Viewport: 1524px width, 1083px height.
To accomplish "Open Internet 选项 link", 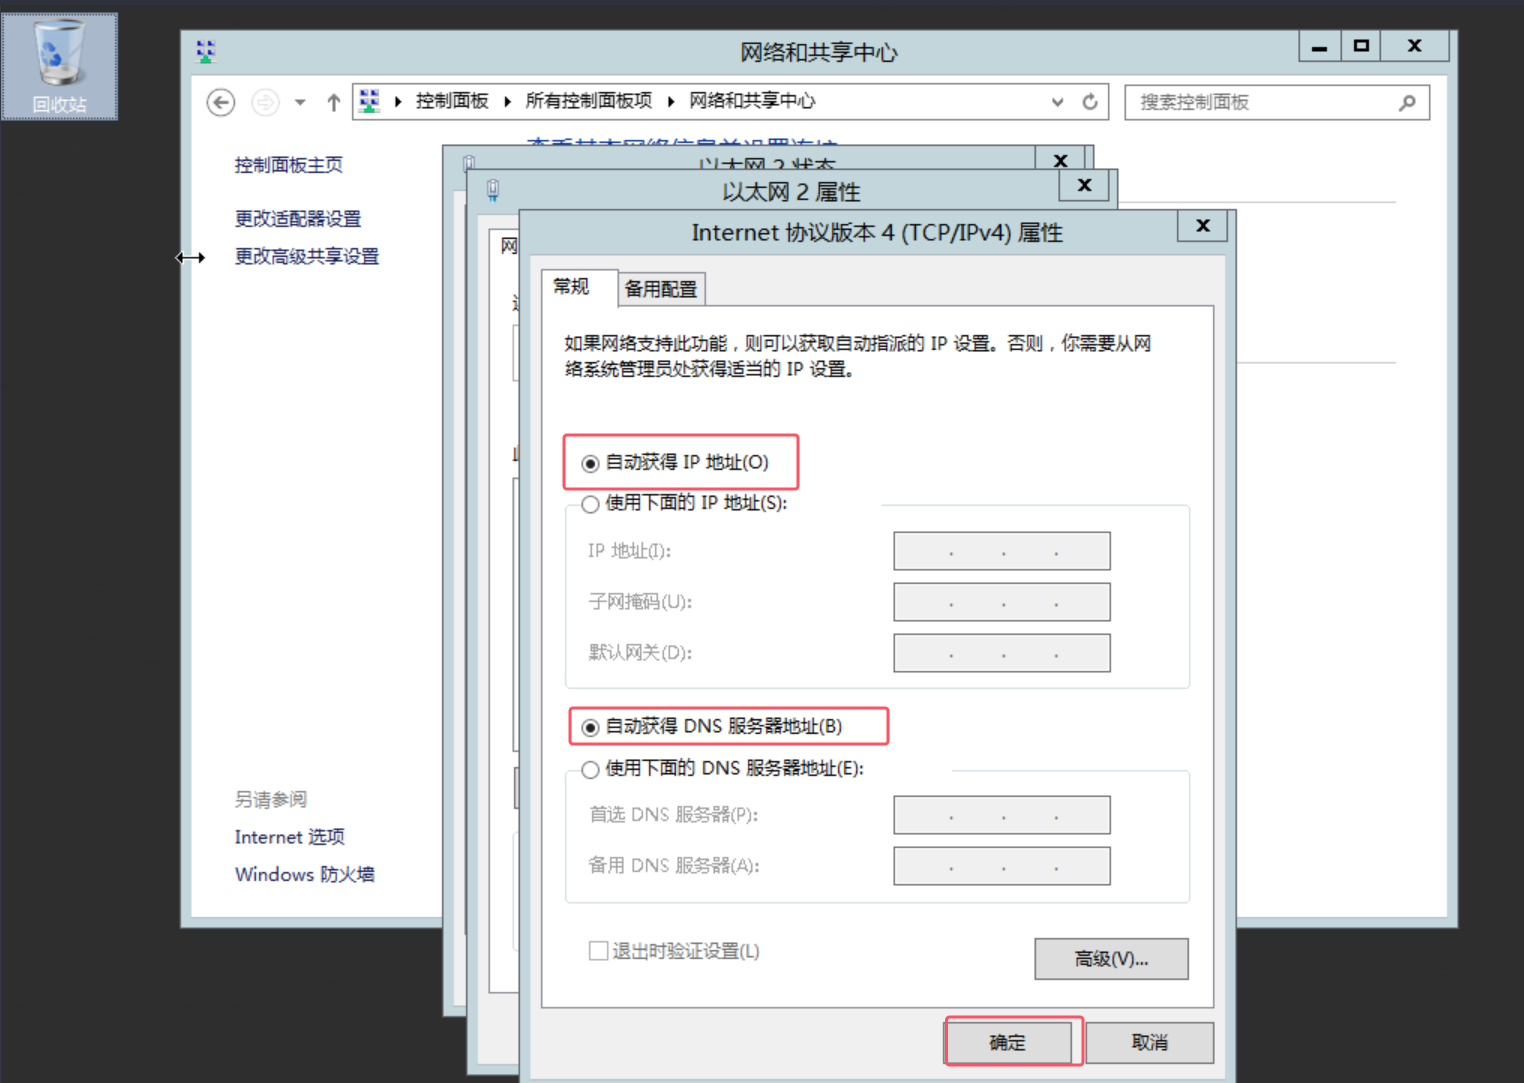I will point(289,837).
